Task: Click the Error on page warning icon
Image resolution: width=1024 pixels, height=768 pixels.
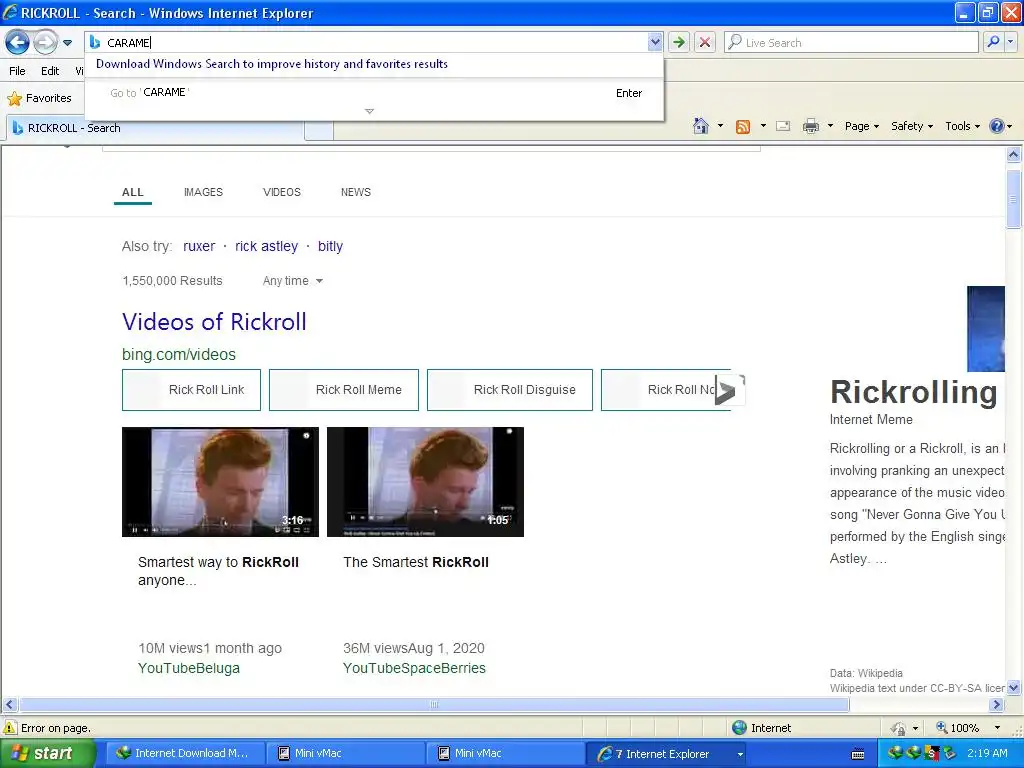Action: pos(10,728)
